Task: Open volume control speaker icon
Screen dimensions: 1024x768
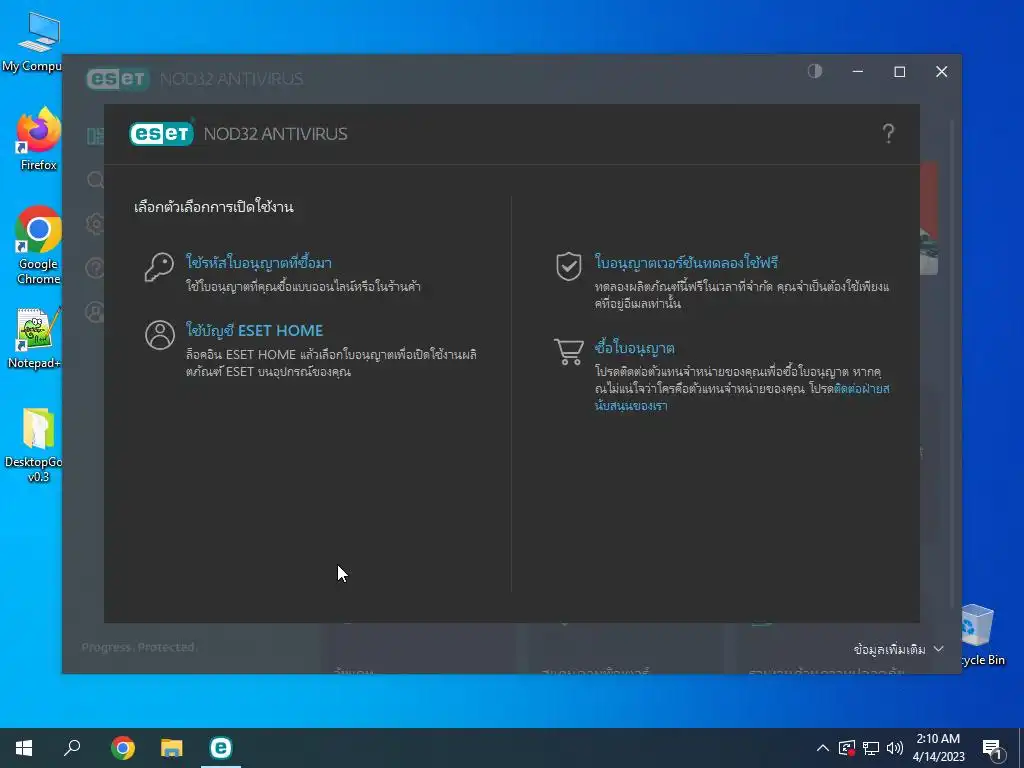Action: pos(895,748)
